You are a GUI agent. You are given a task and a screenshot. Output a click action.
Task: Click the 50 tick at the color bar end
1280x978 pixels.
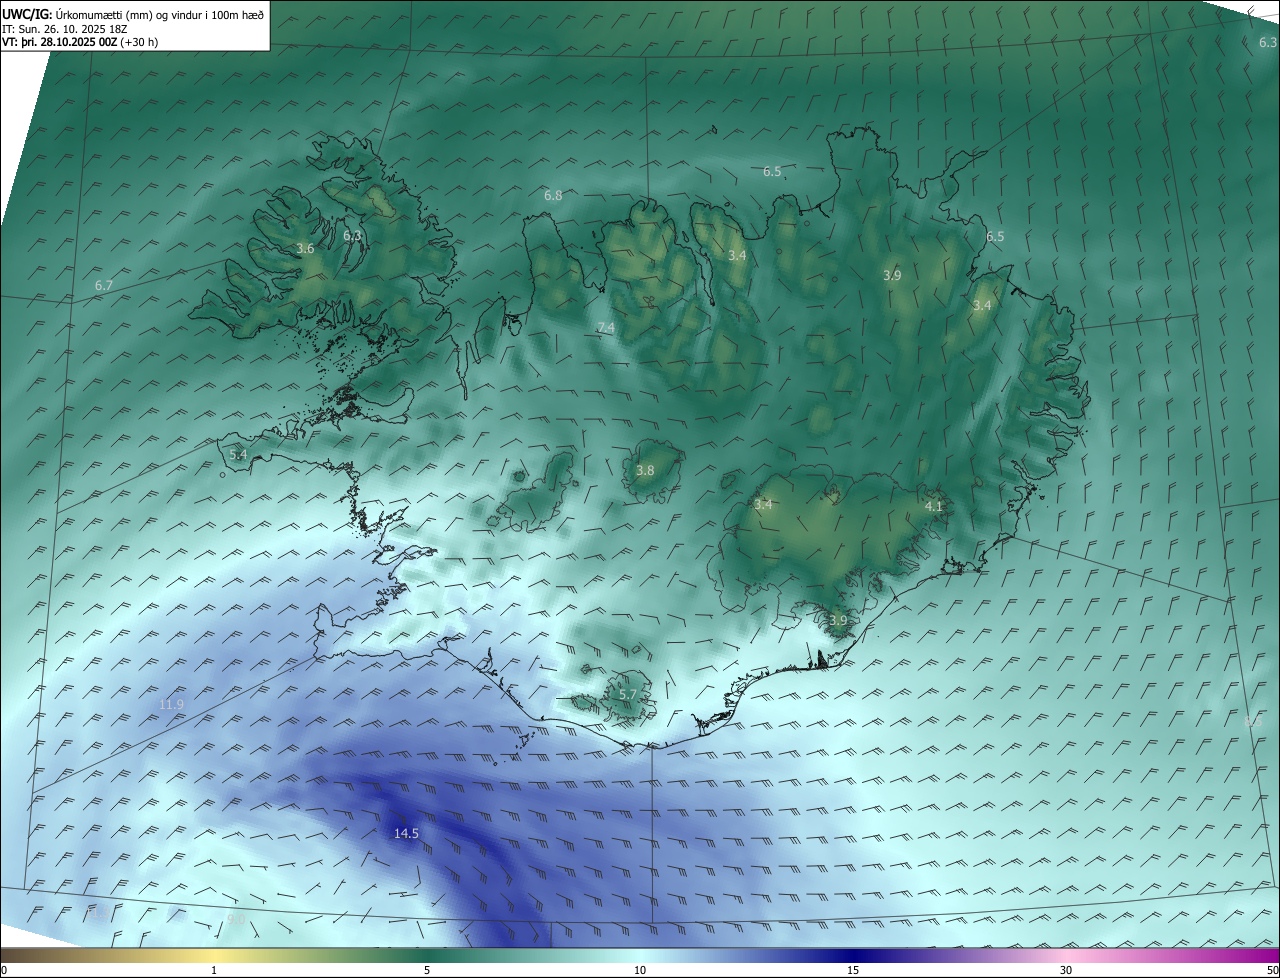coord(1272,970)
